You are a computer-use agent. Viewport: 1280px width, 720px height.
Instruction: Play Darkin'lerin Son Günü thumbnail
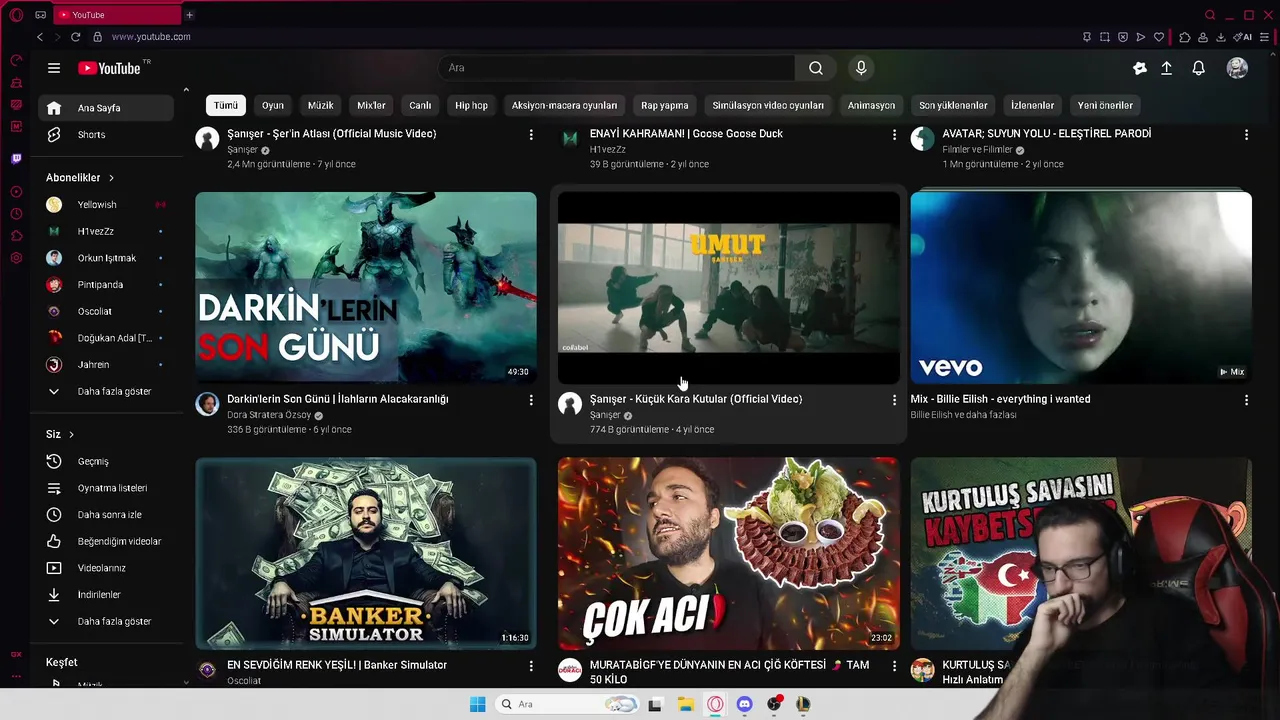click(x=366, y=288)
